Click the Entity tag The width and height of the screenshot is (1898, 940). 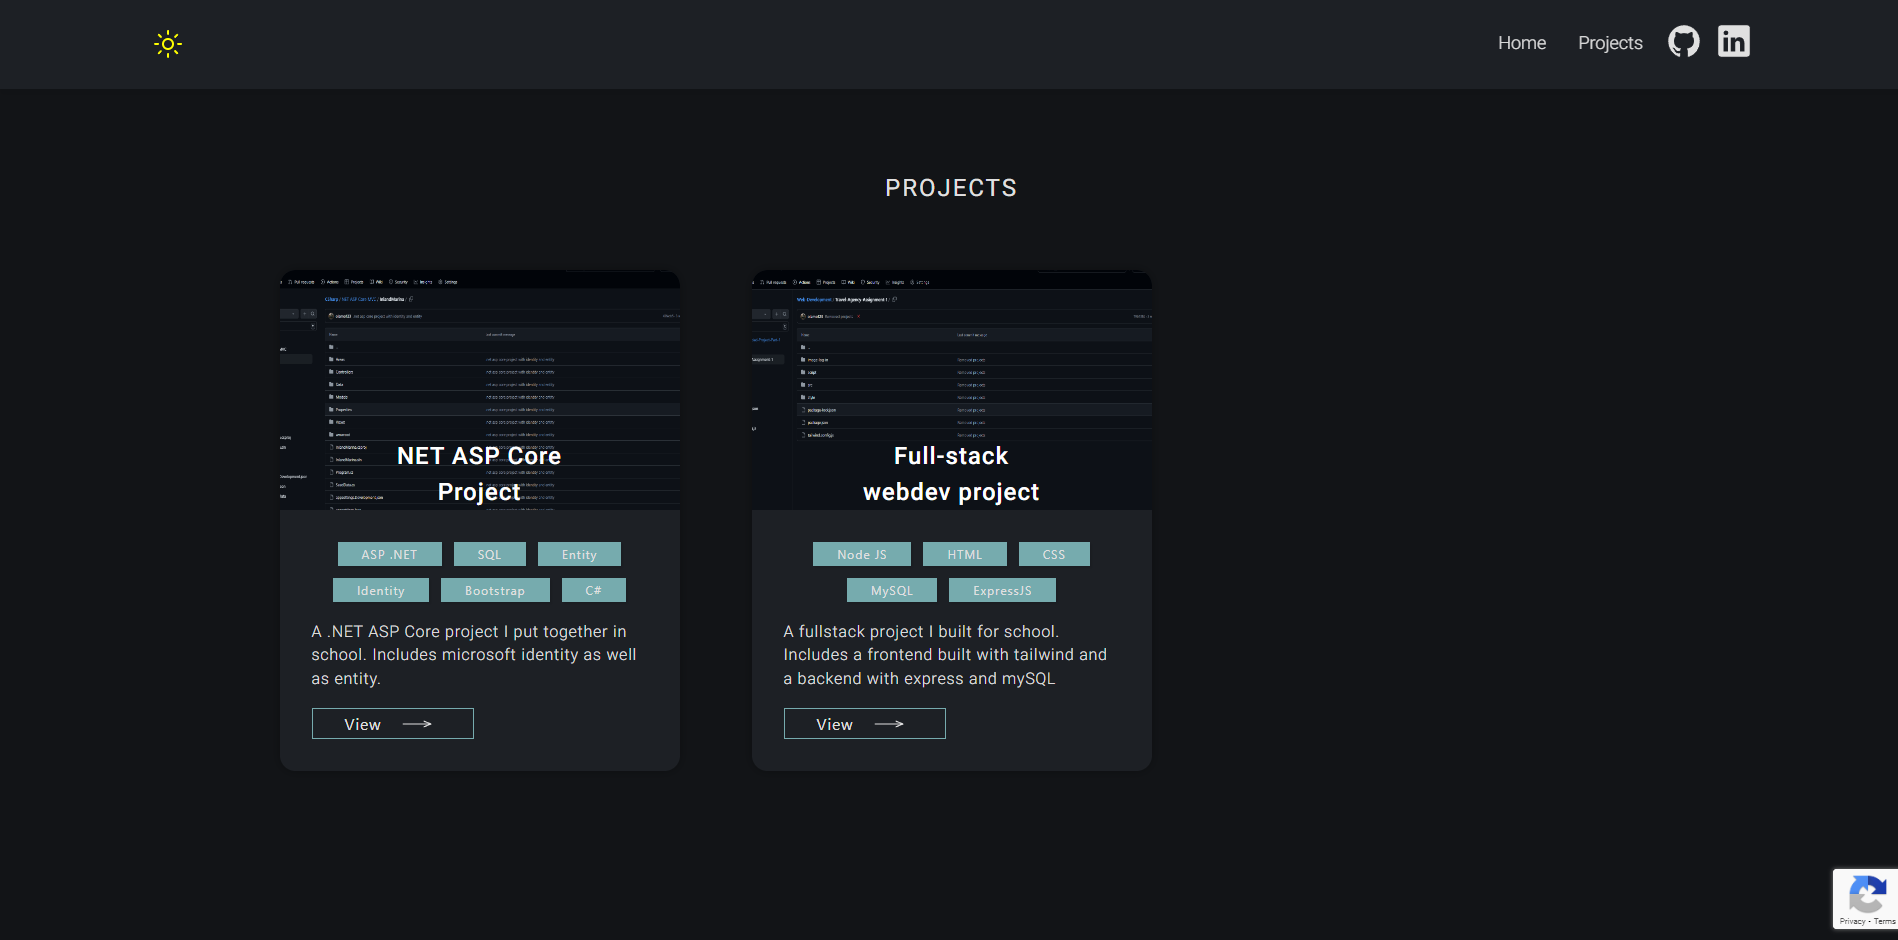579,554
